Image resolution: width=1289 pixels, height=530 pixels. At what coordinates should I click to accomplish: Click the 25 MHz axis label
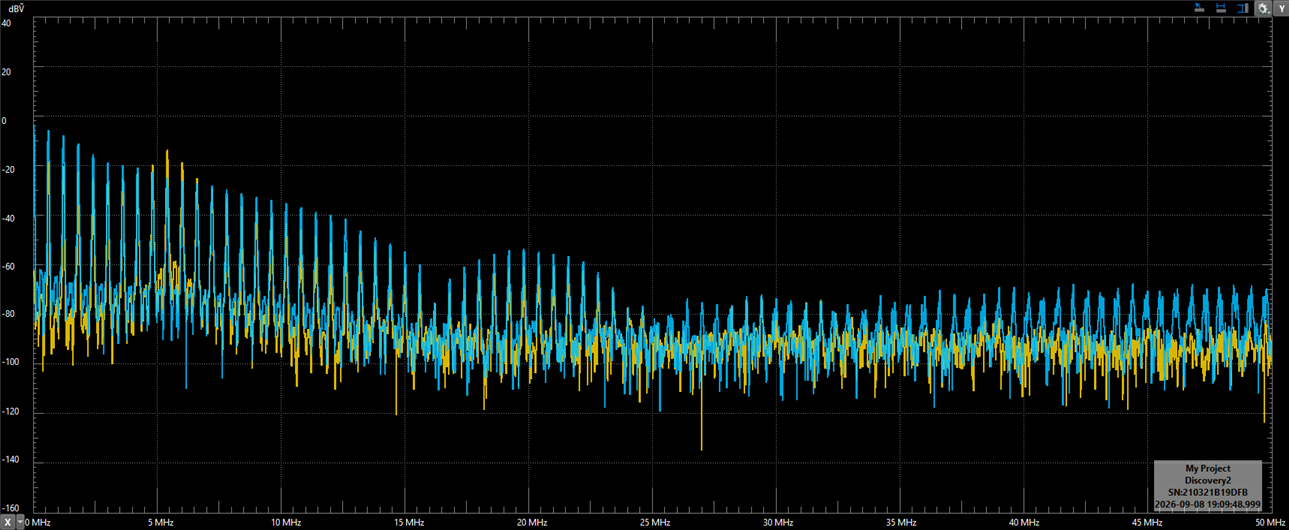point(654,523)
